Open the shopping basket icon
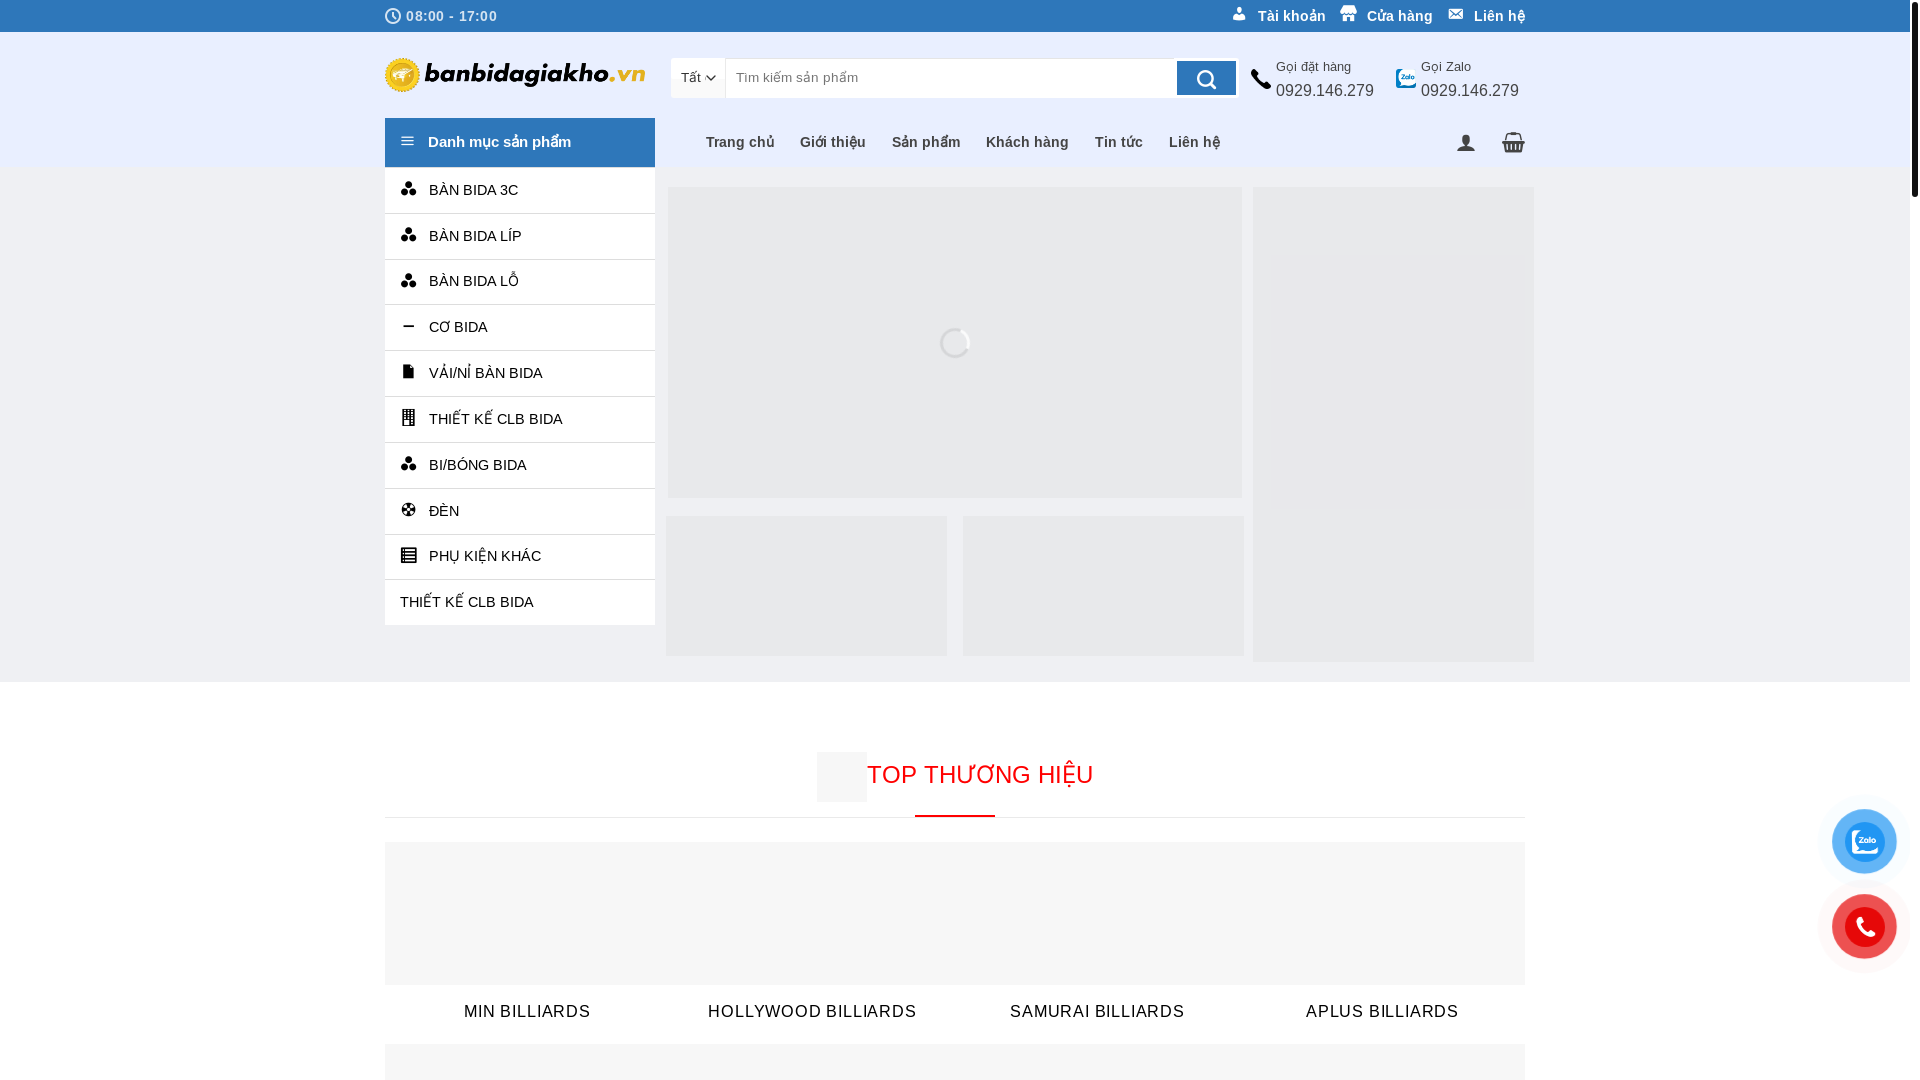Image resolution: width=1920 pixels, height=1080 pixels. [x=1513, y=142]
